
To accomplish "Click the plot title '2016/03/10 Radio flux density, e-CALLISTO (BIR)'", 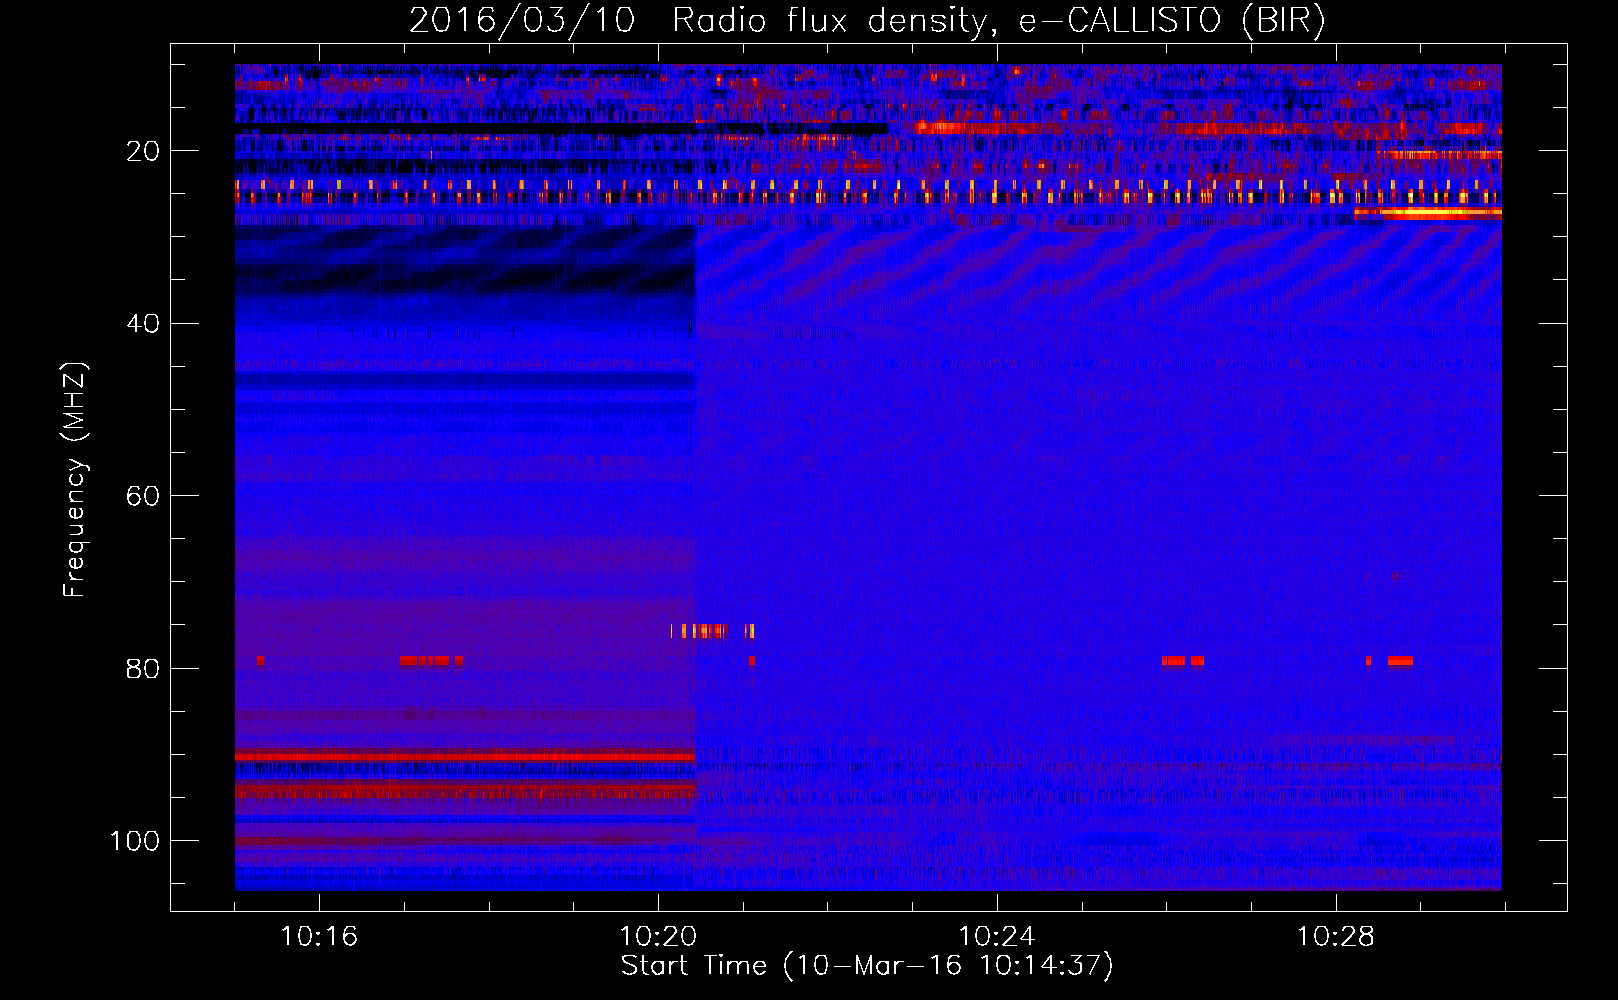I will pos(867,21).
